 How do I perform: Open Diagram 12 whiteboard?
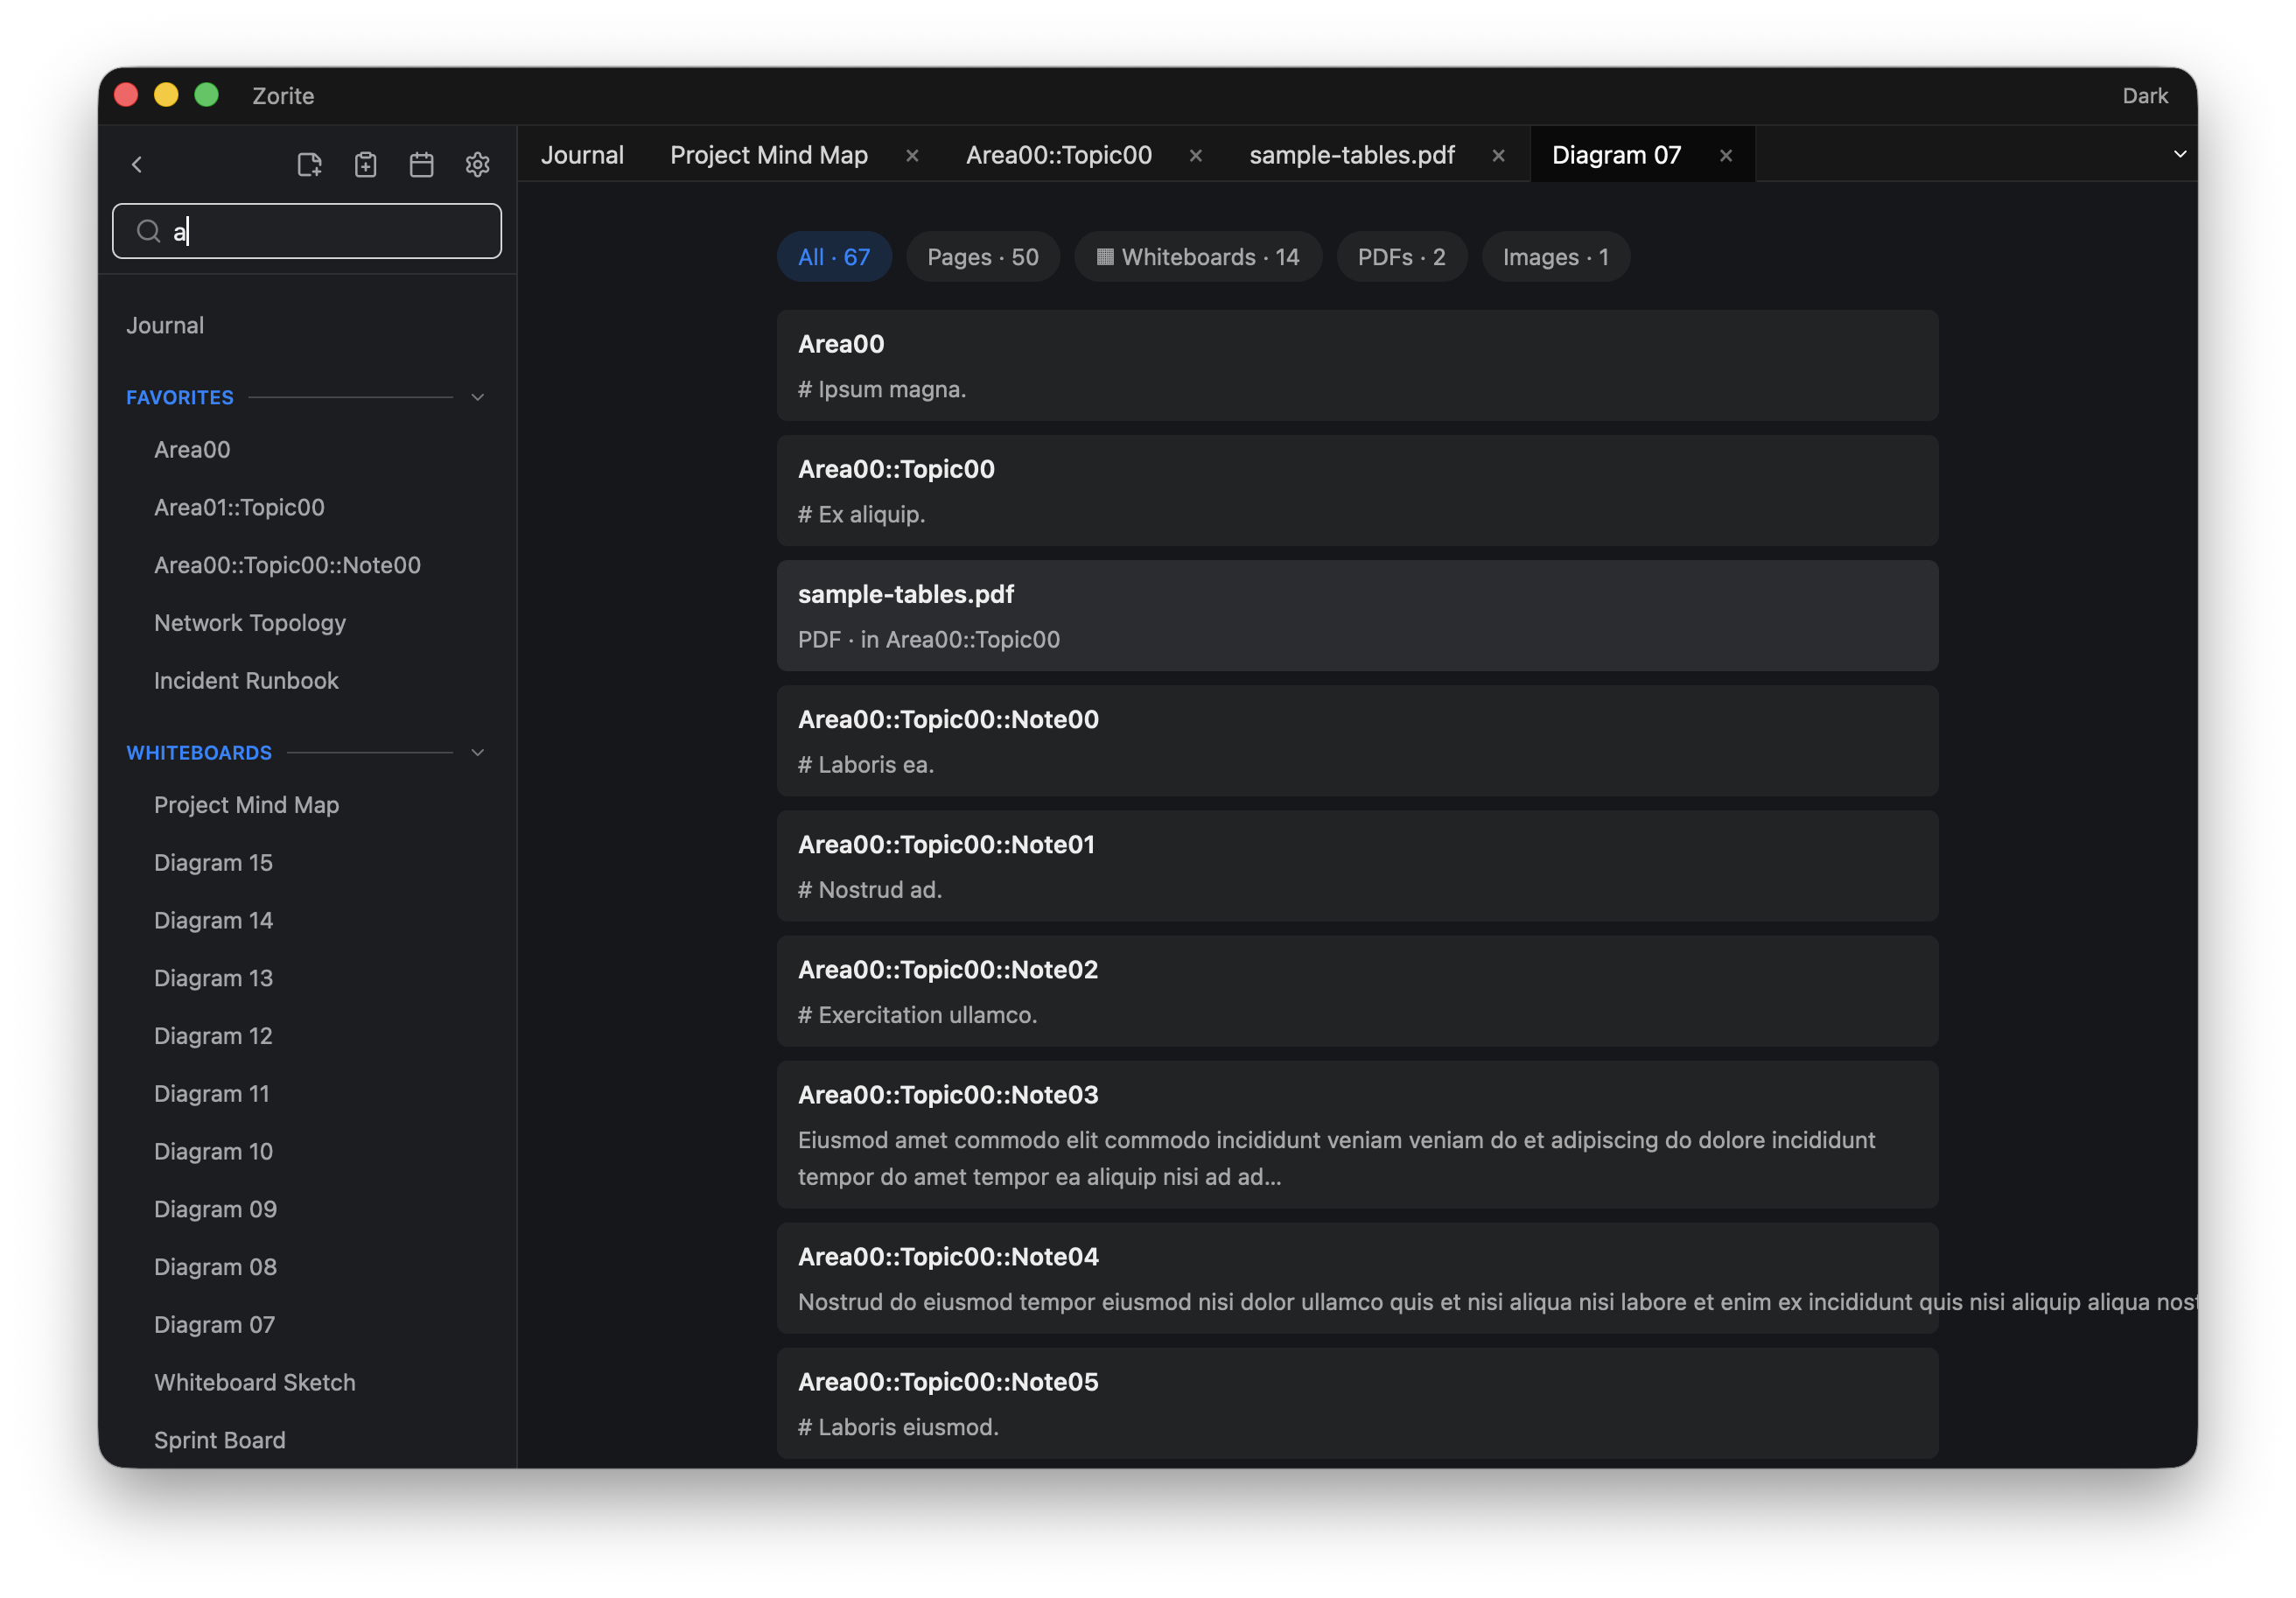213,1035
